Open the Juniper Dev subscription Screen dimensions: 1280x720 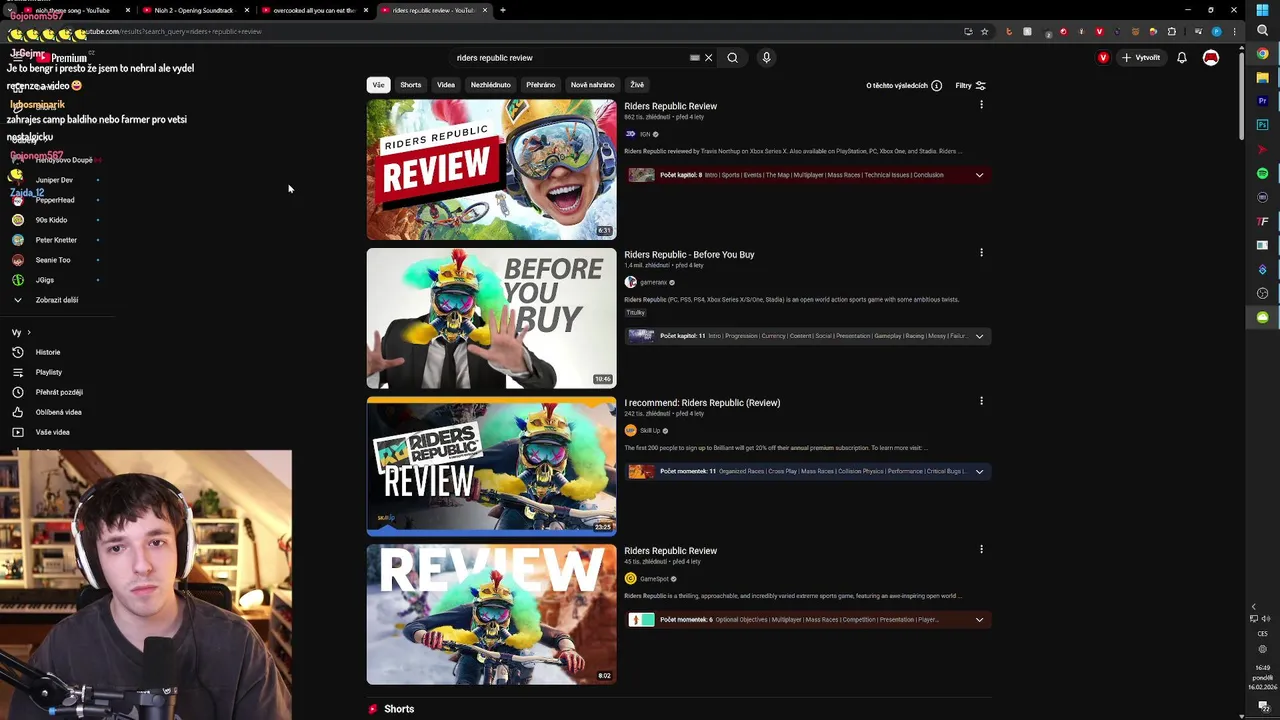tap(54, 180)
